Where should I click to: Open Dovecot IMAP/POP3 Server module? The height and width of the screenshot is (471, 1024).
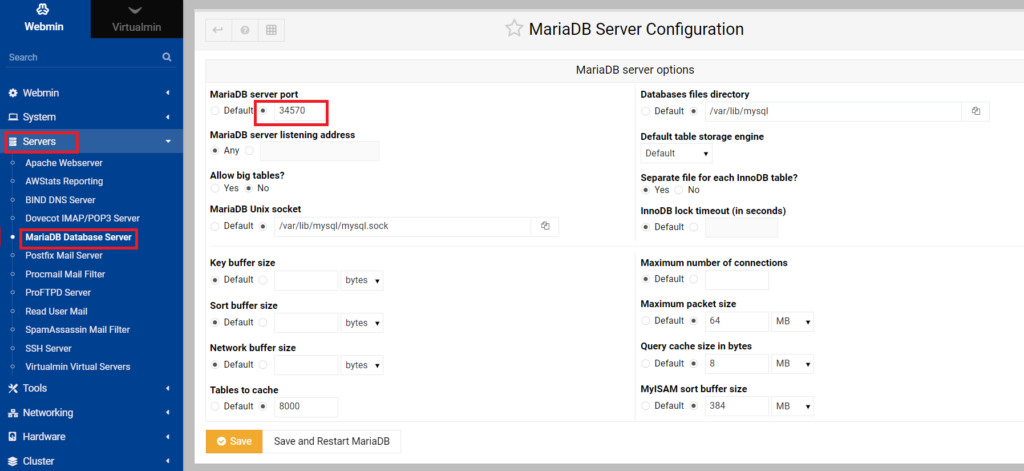(x=82, y=218)
